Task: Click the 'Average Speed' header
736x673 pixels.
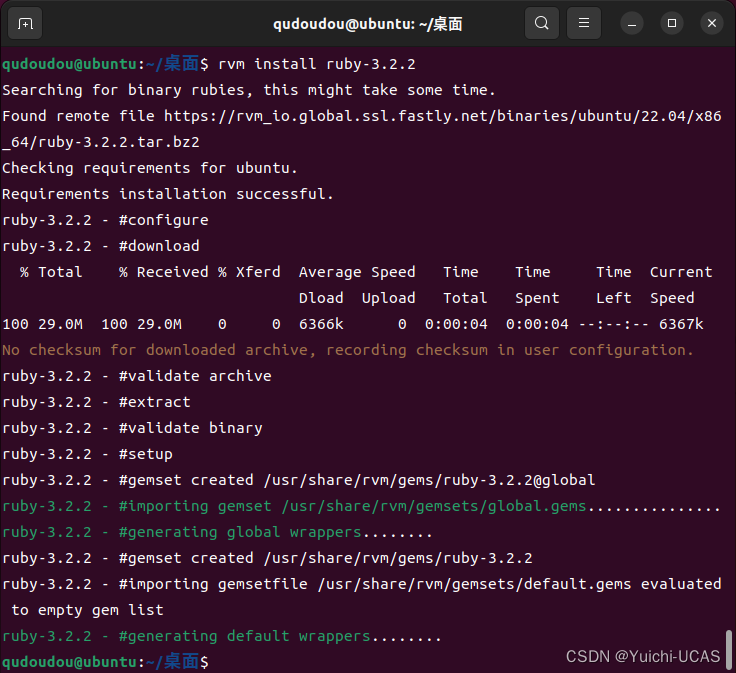Action: 357,272
